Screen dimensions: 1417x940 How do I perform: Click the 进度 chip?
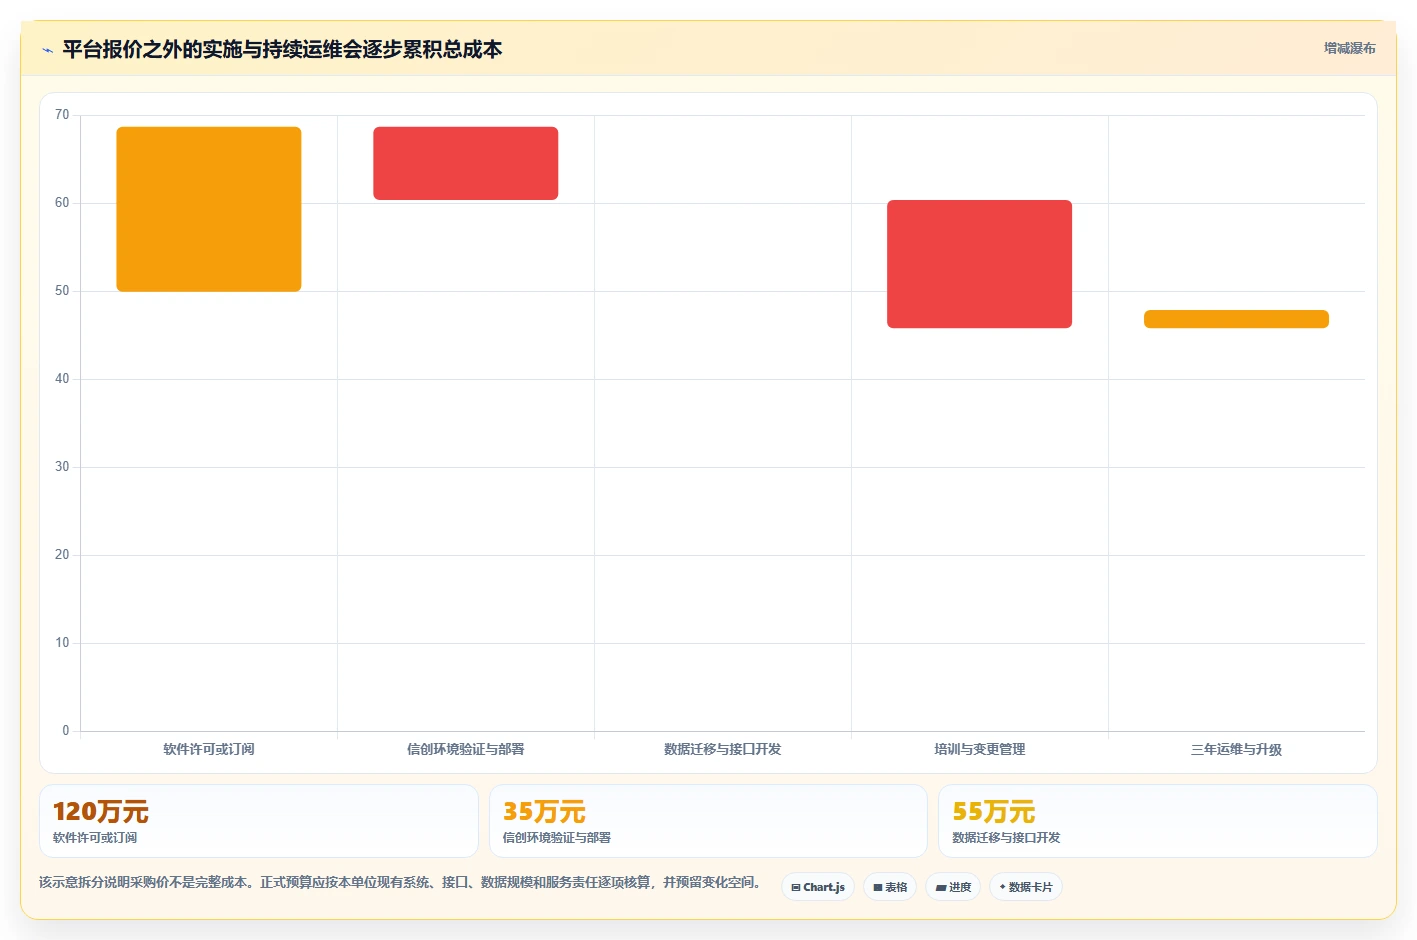(x=953, y=887)
